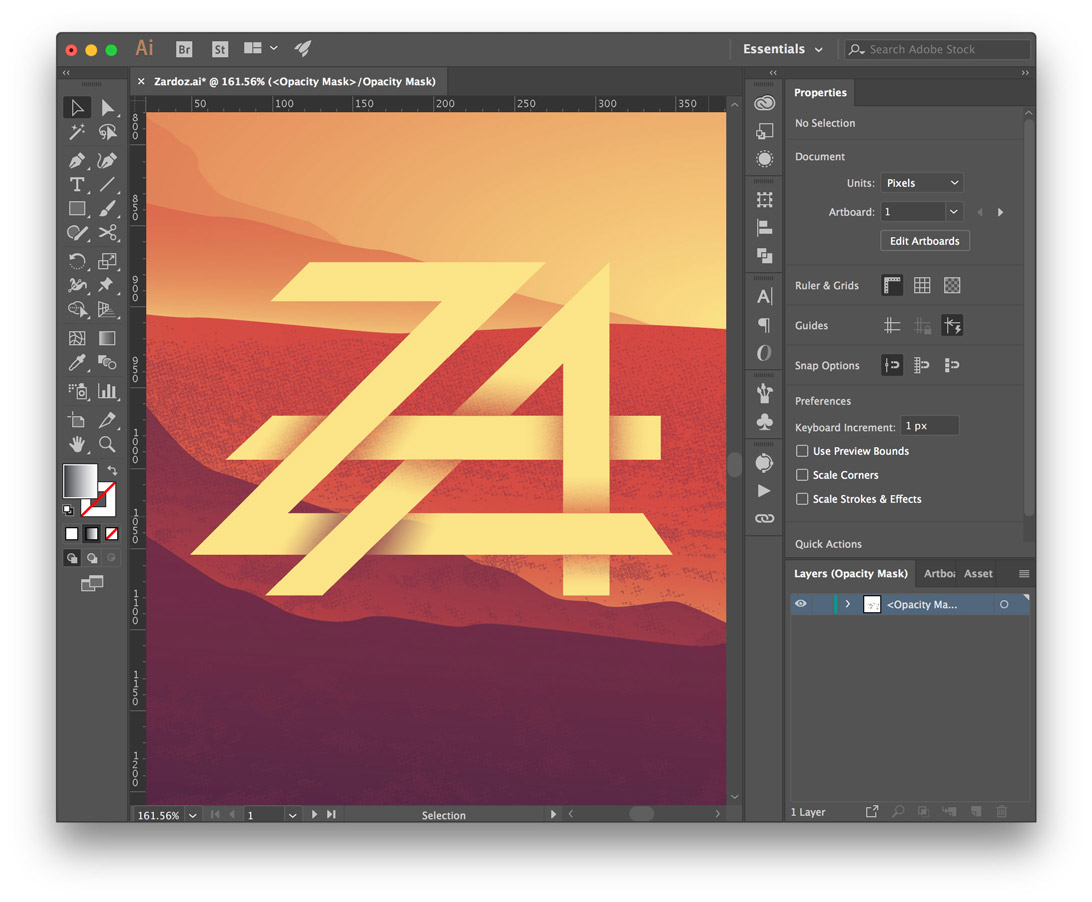Viewport: 1092px width, 902px height.
Task: Select the Scale tool
Action: [x=107, y=261]
